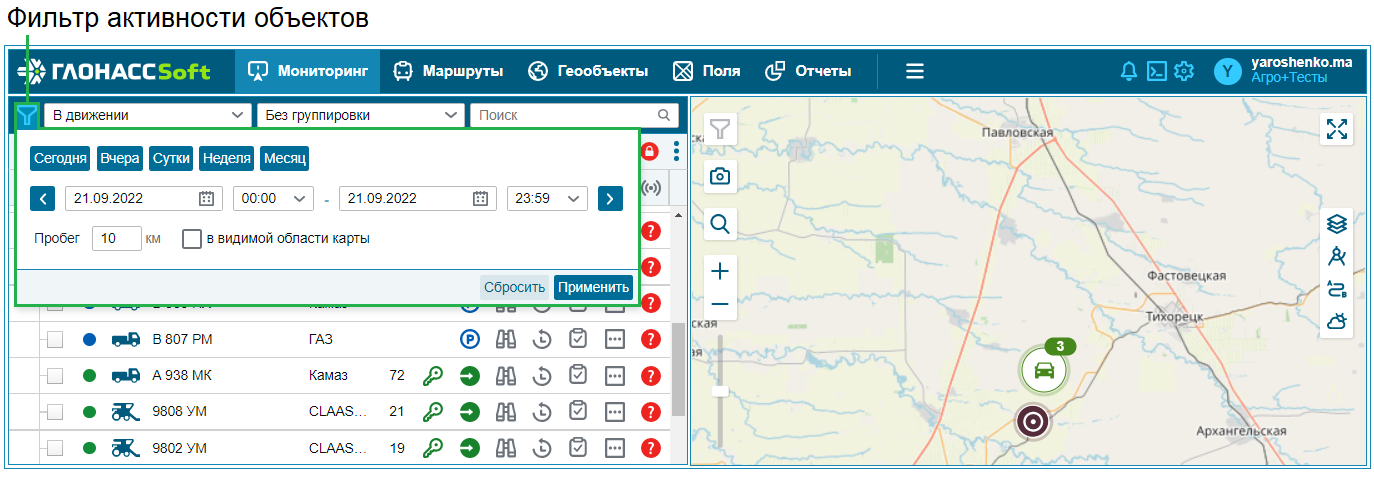Zoom out the map with minus button
The height and width of the screenshot is (484, 1374).
(x=720, y=304)
